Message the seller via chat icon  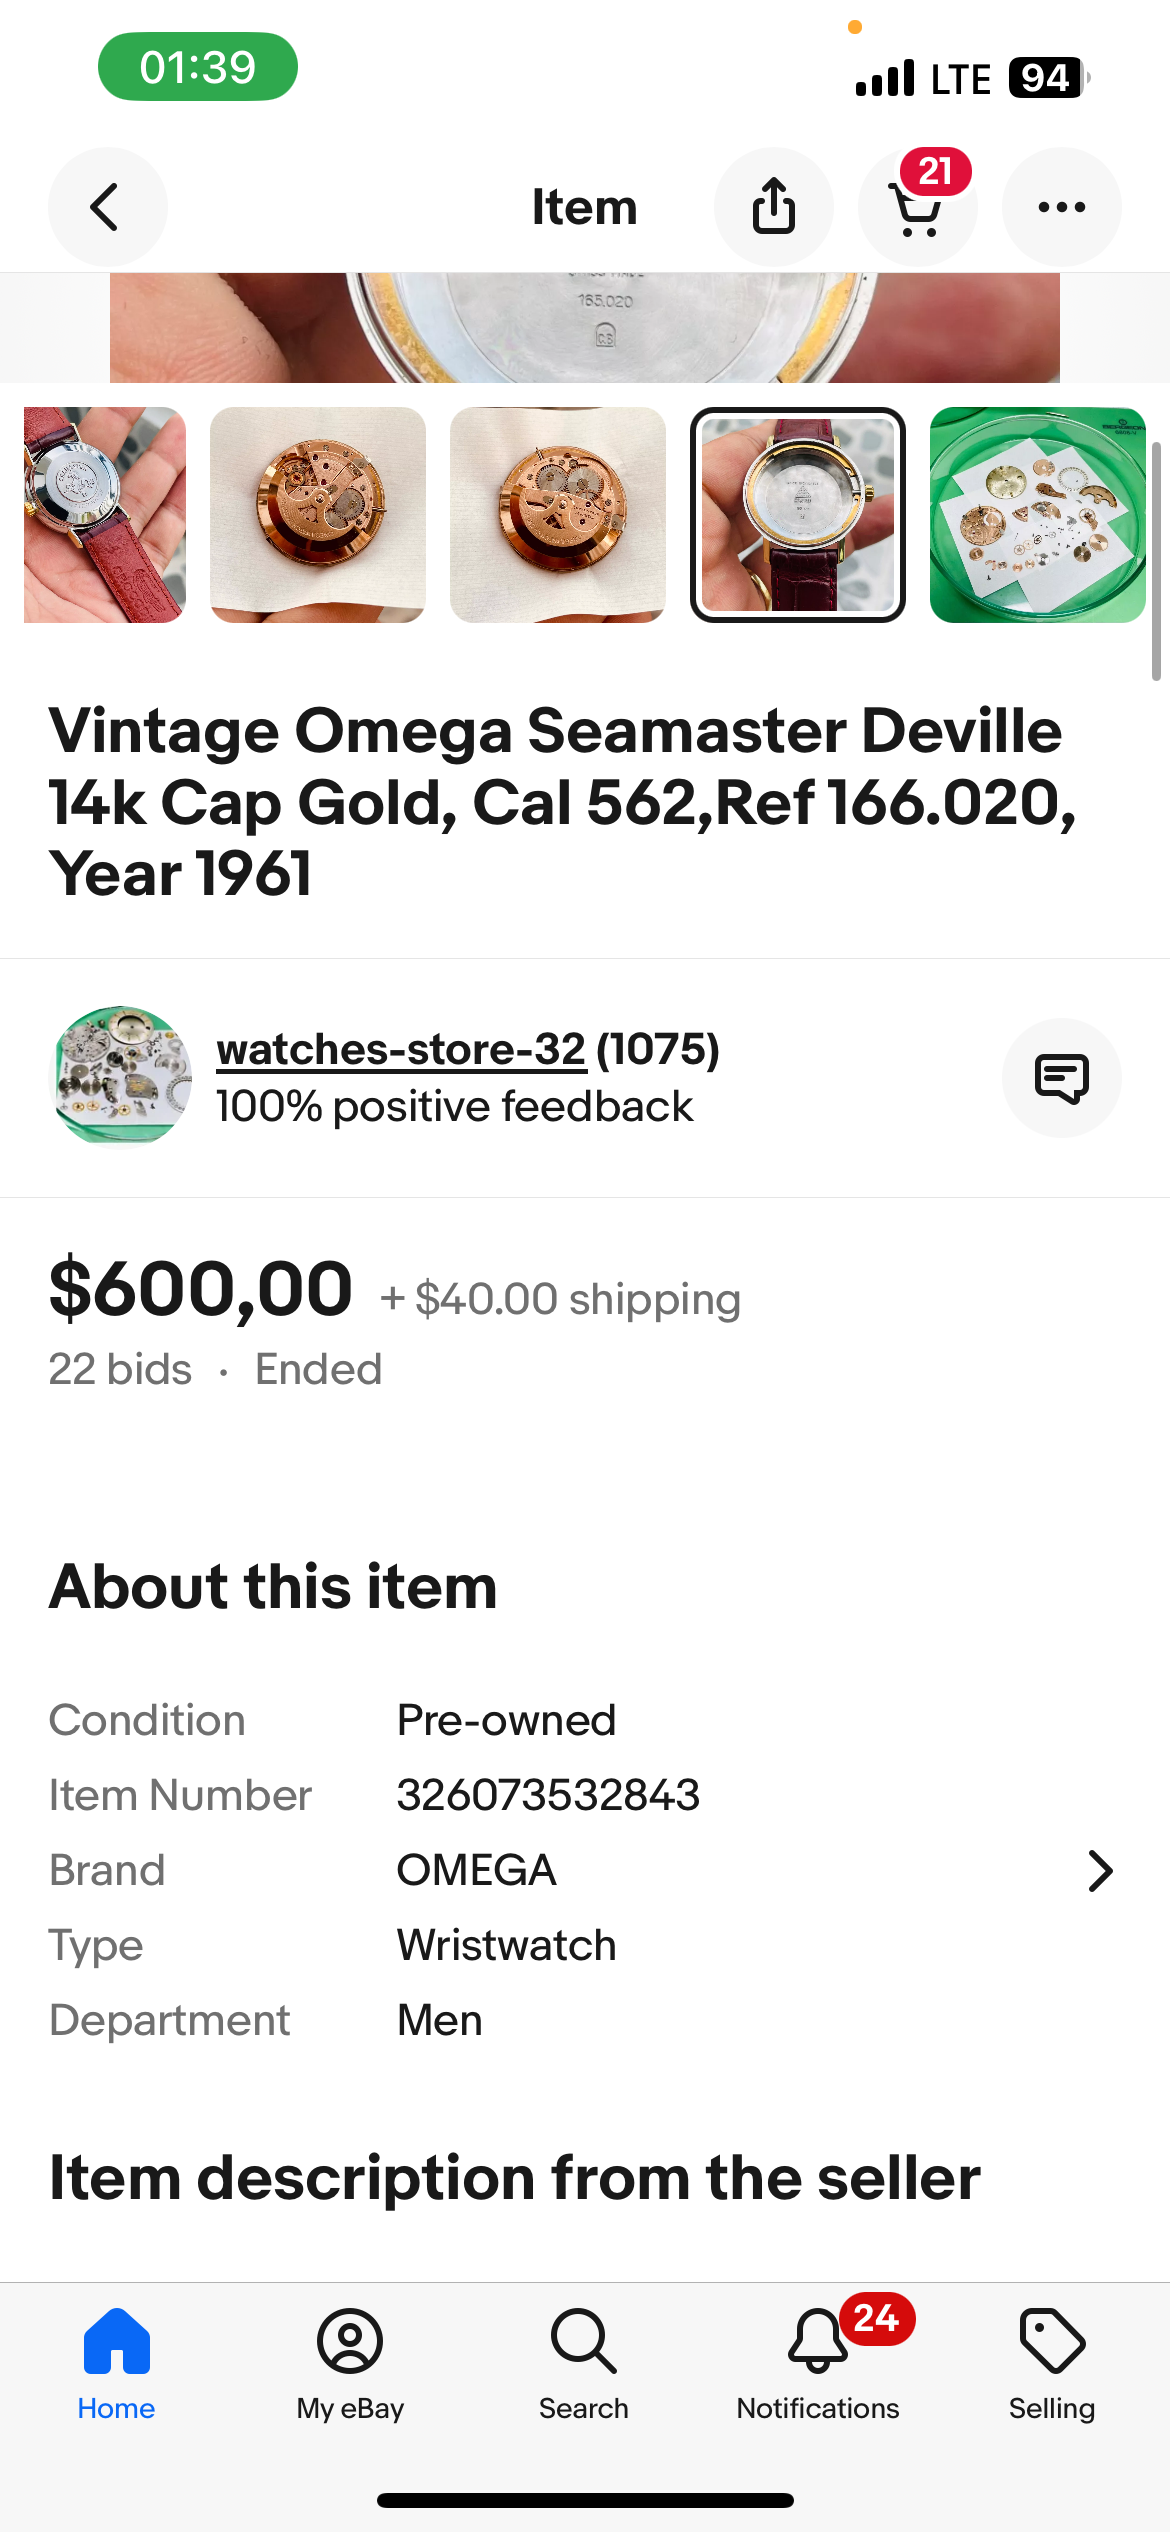1061,1078
